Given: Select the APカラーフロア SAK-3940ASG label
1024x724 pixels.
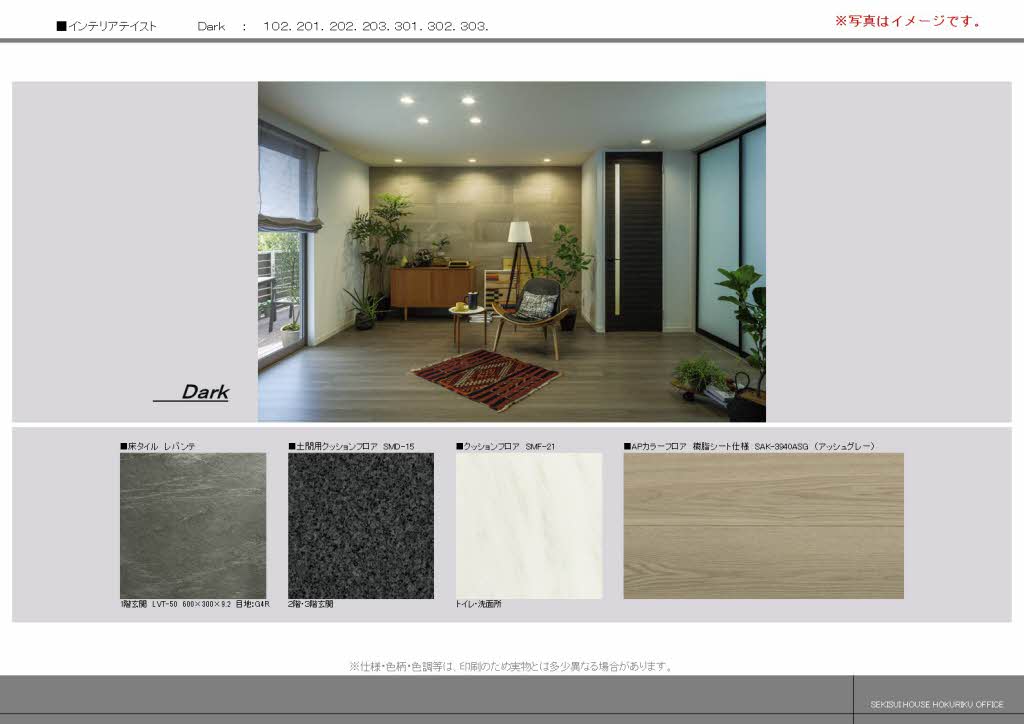Looking at the screenshot, I should tap(749, 446).
